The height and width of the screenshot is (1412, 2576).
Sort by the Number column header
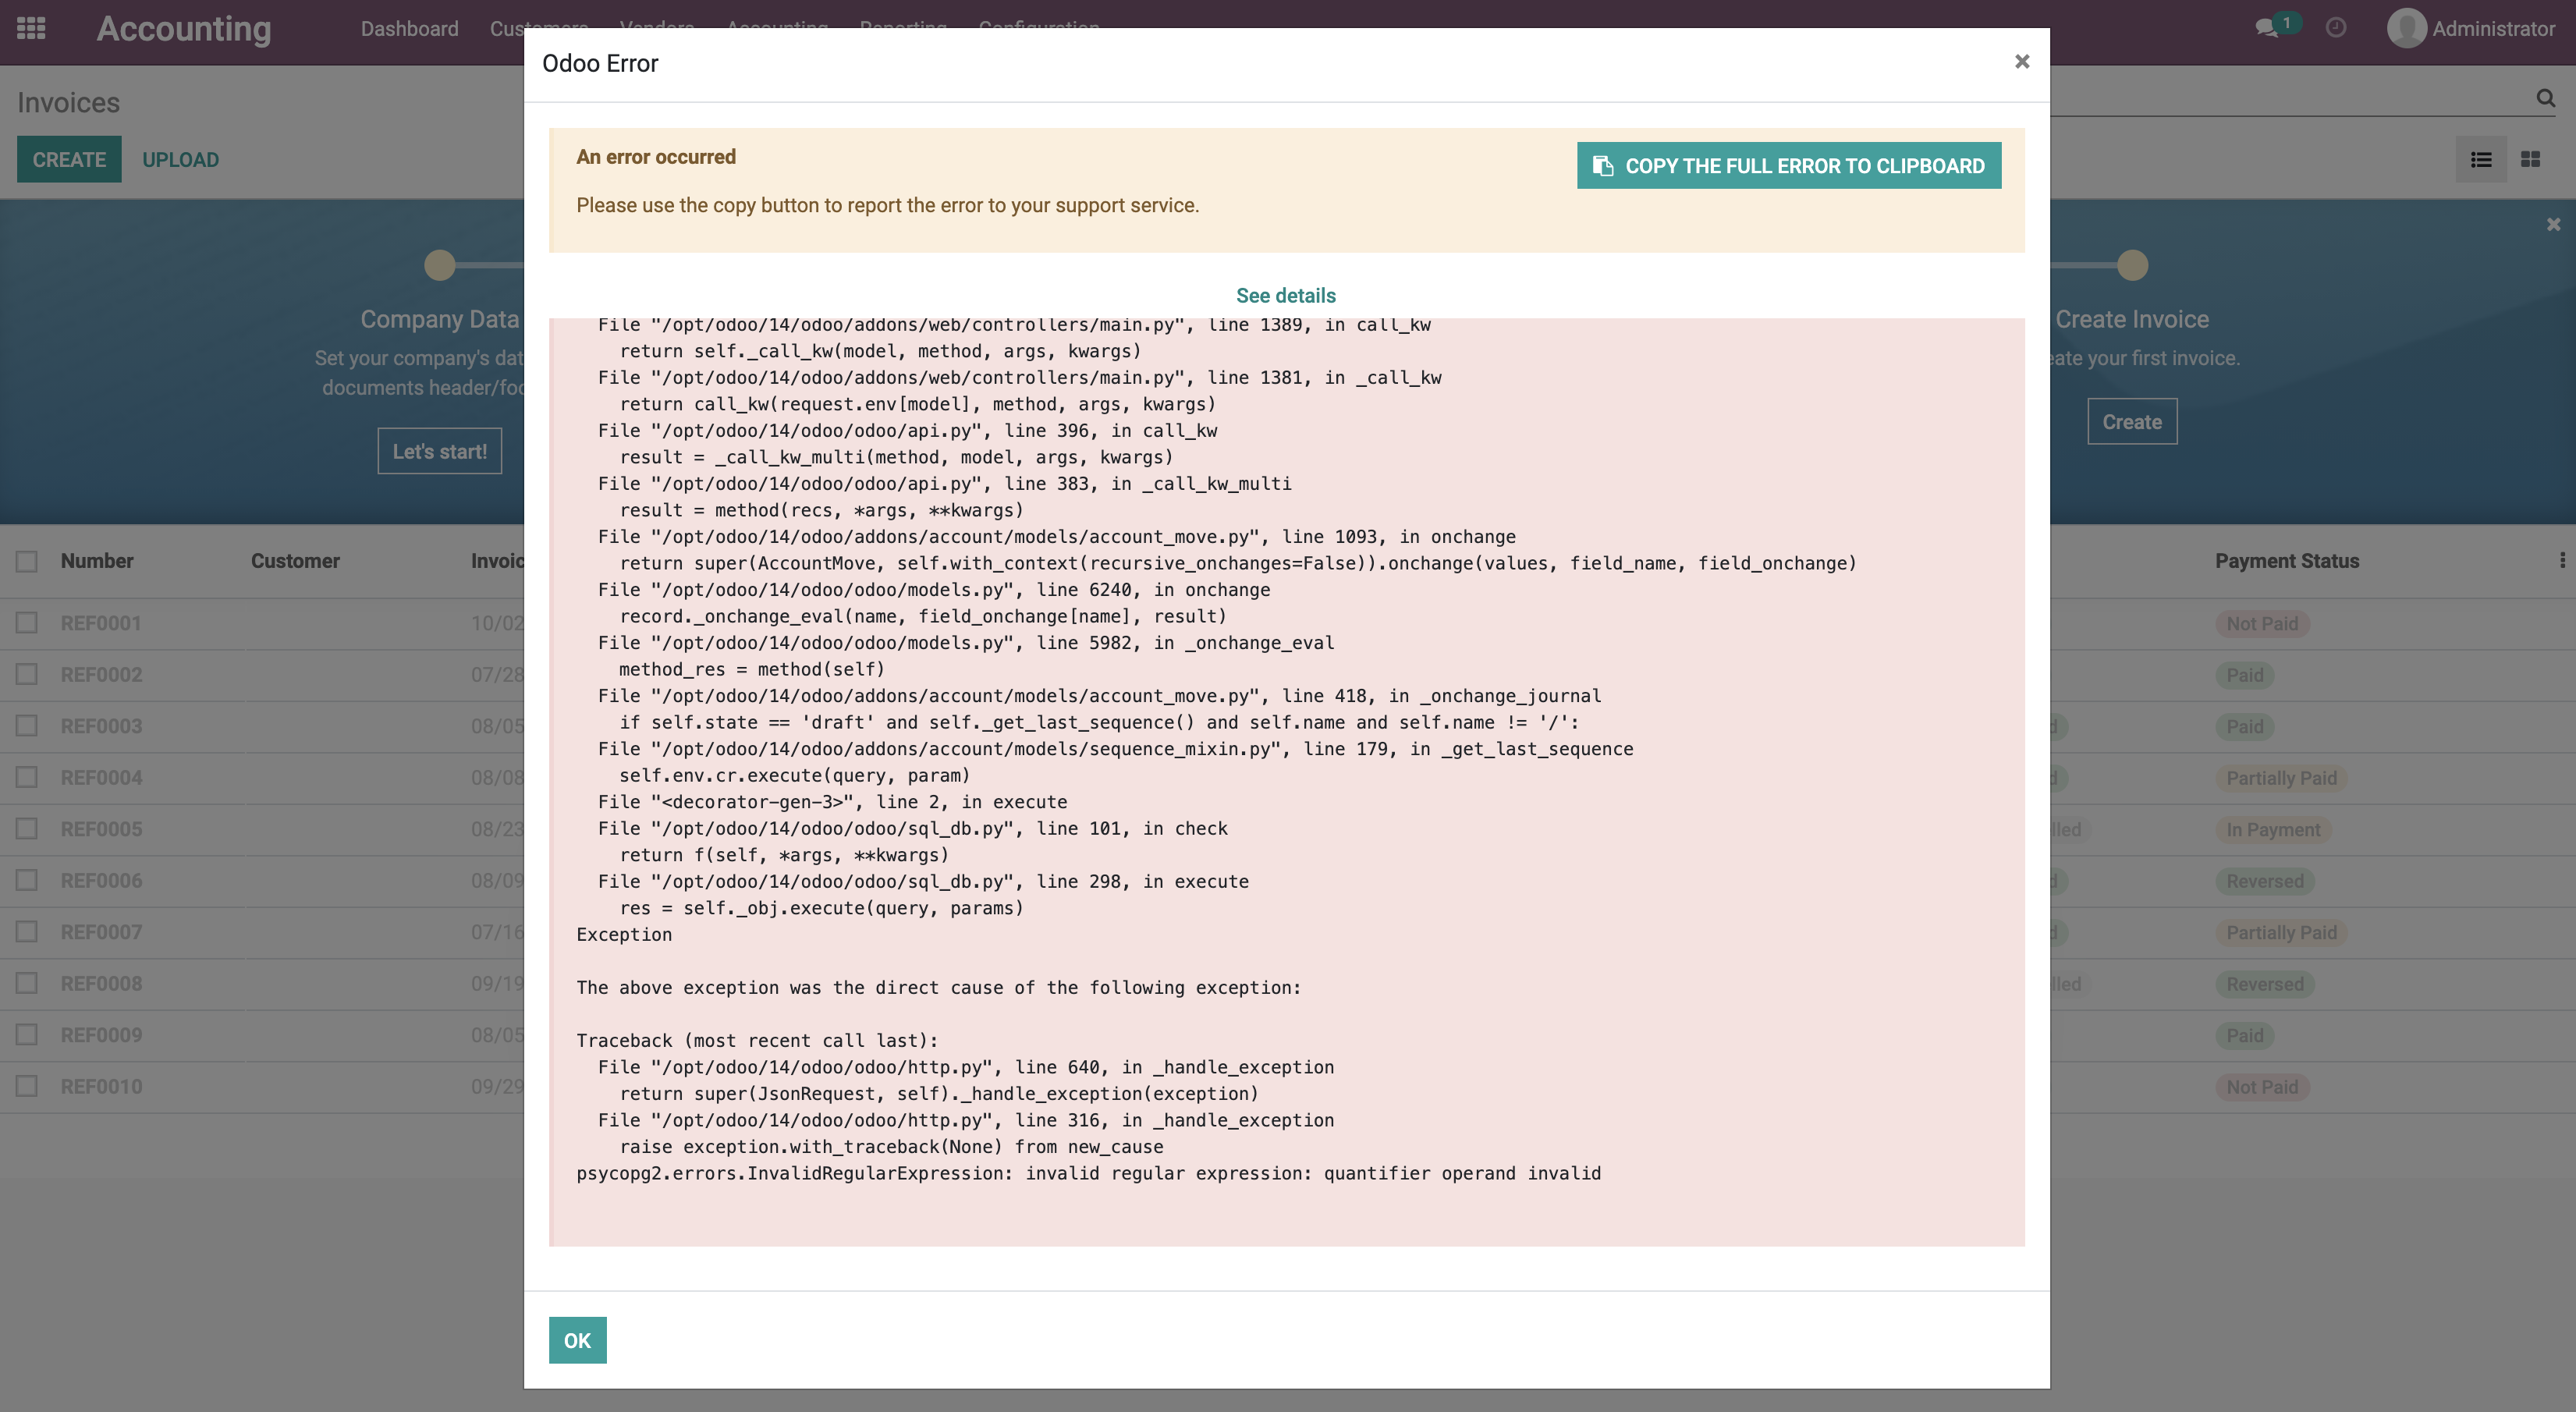point(97,561)
